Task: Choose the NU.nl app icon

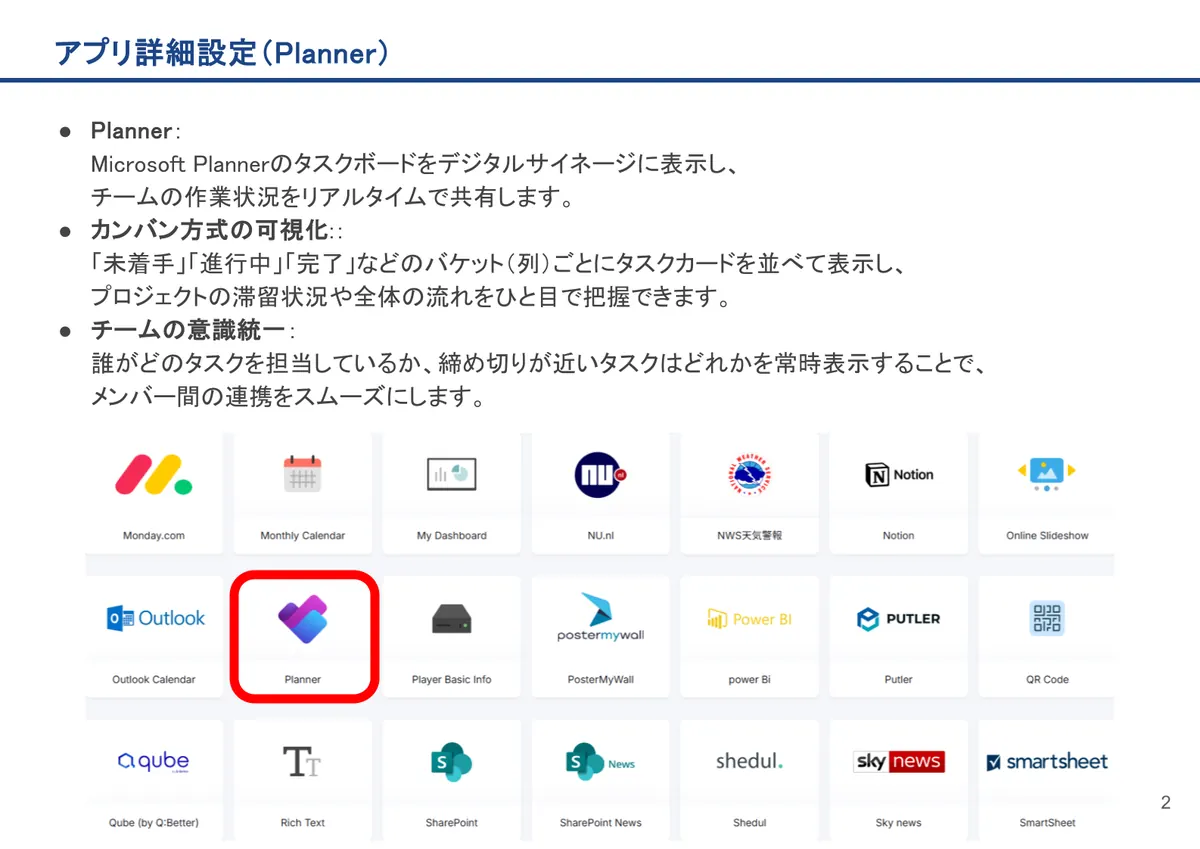Action: [600, 475]
